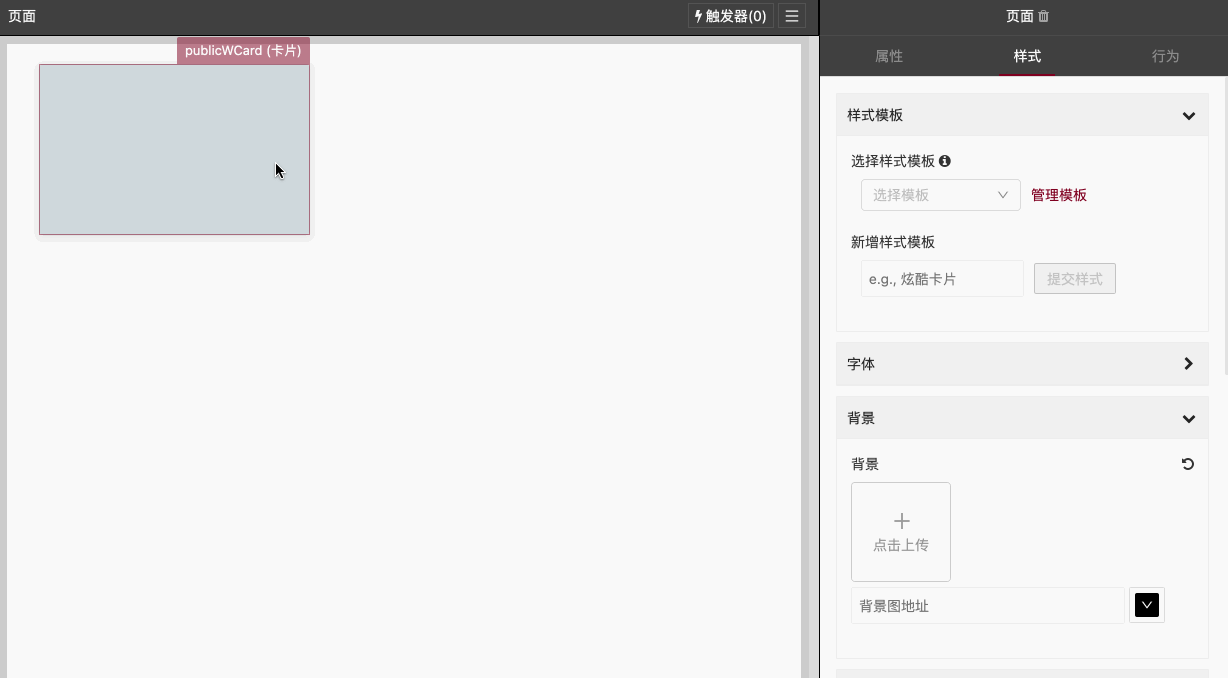The height and width of the screenshot is (678, 1228).
Task: Focus the 背景图地址 input field
Action: pos(988,606)
